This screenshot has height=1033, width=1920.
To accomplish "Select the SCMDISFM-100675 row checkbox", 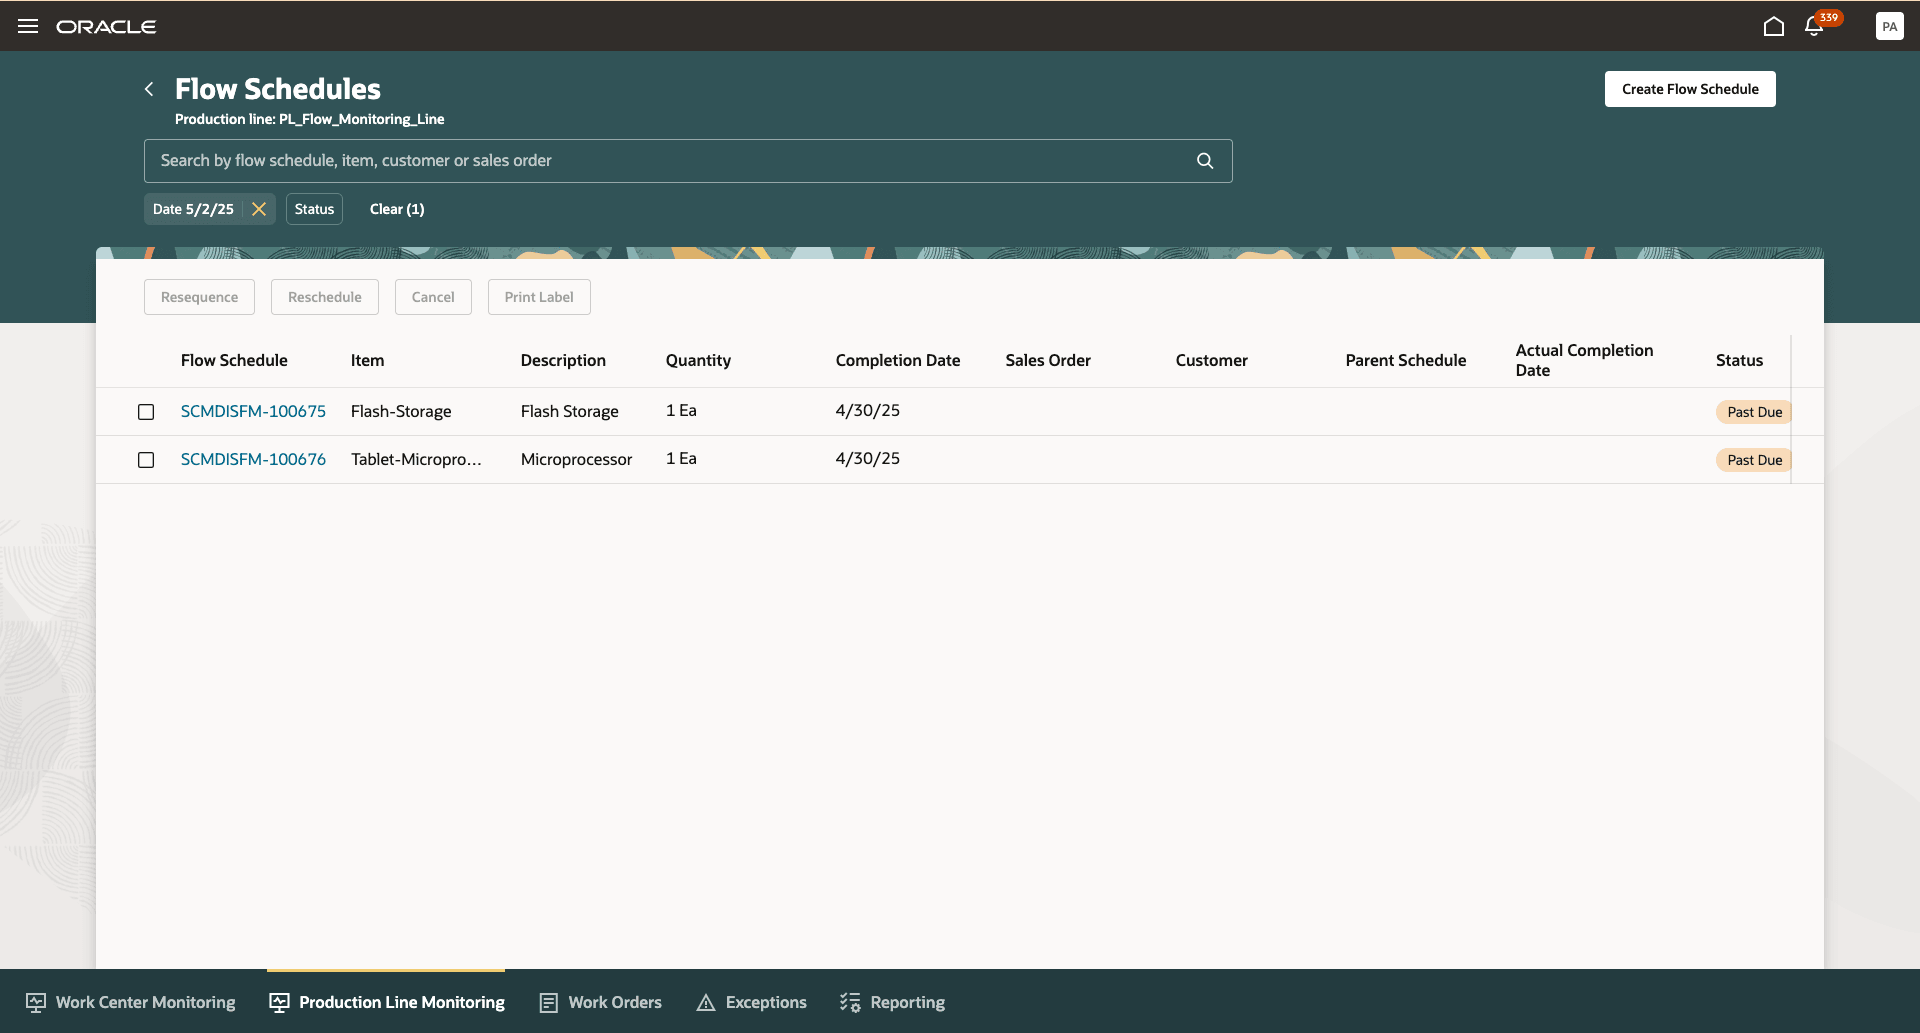I will point(146,412).
